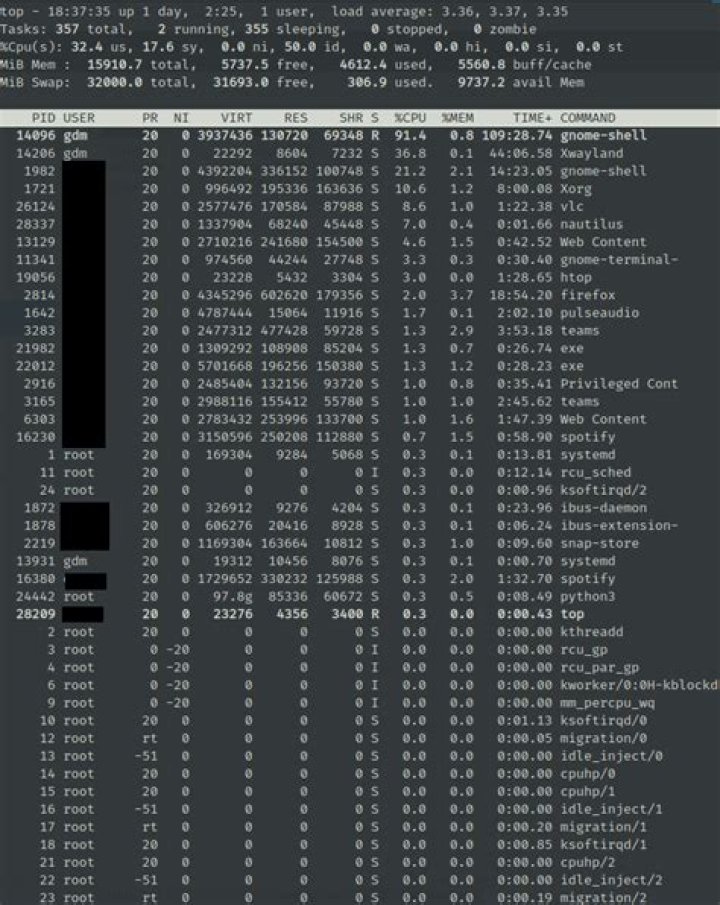Click systemd process with PID 13931

click(x=360, y=561)
